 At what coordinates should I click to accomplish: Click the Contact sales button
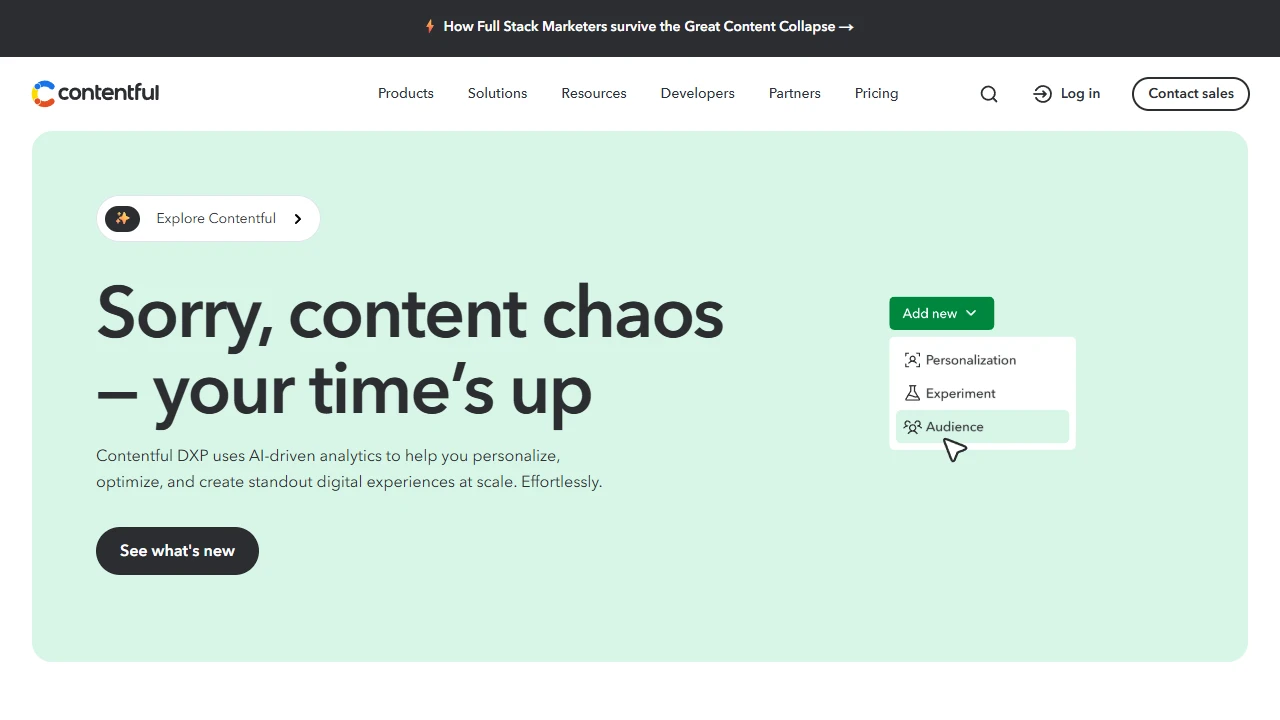[1190, 93]
